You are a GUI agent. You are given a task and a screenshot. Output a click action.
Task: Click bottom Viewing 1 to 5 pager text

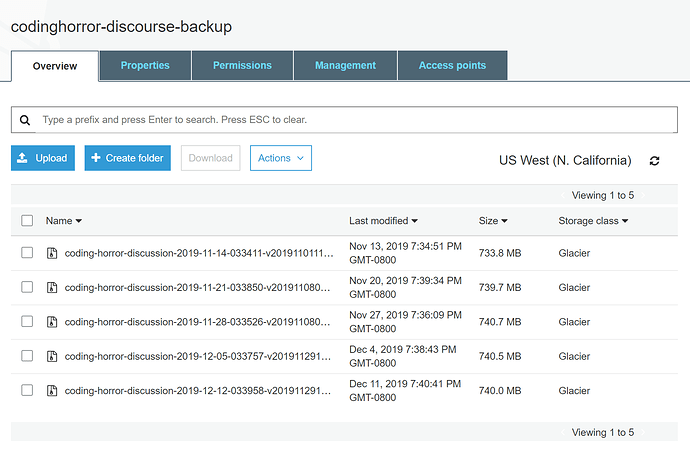(603, 433)
